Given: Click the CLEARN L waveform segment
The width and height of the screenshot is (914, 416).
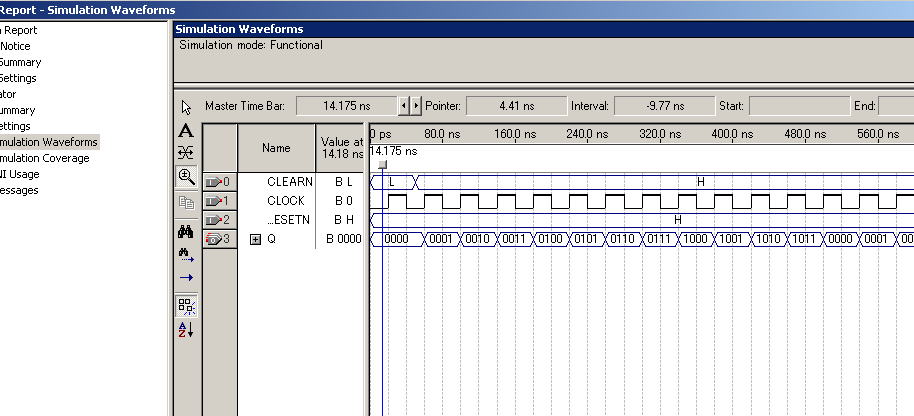Looking at the screenshot, I should point(392,182).
